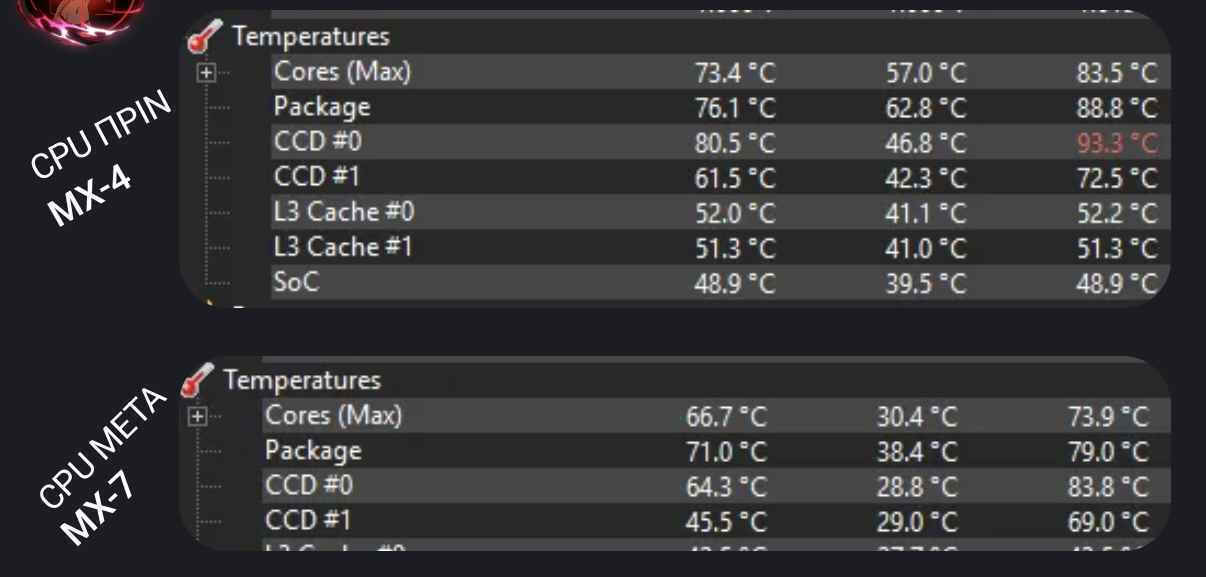The height and width of the screenshot is (577, 1206).
Task: Select the L3 Cache #1 row
Action: 720,248
